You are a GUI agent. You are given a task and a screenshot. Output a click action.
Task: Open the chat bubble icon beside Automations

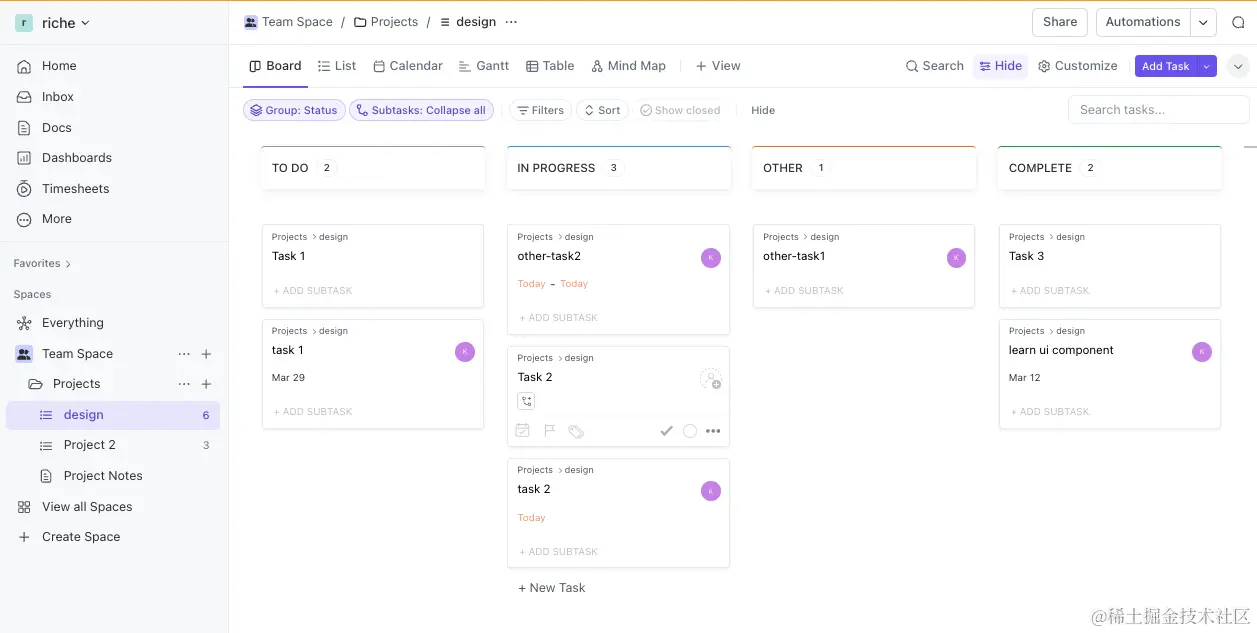pos(1238,22)
